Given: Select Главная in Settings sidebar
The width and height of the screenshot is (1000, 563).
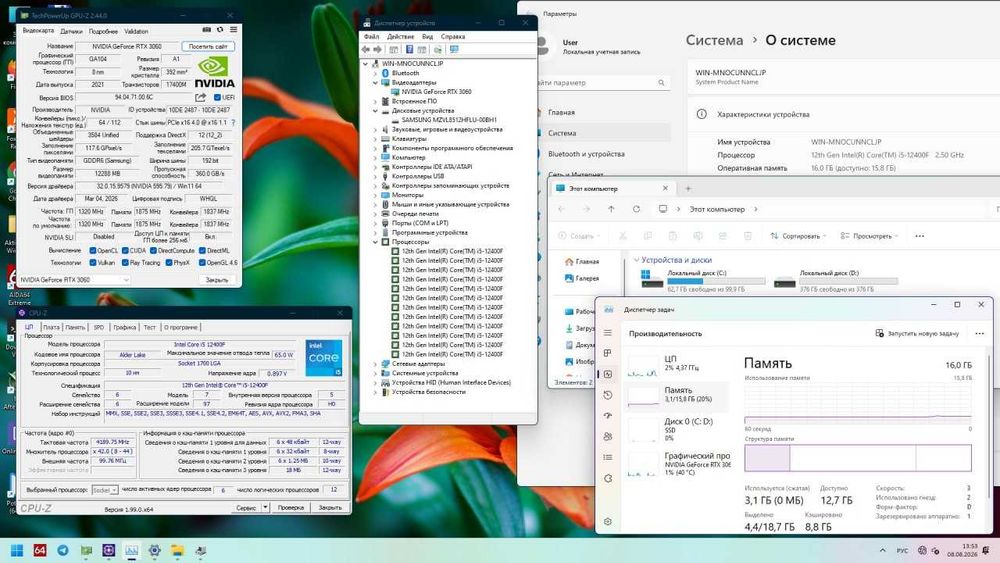Looking at the screenshot, I should click(561, 112).
